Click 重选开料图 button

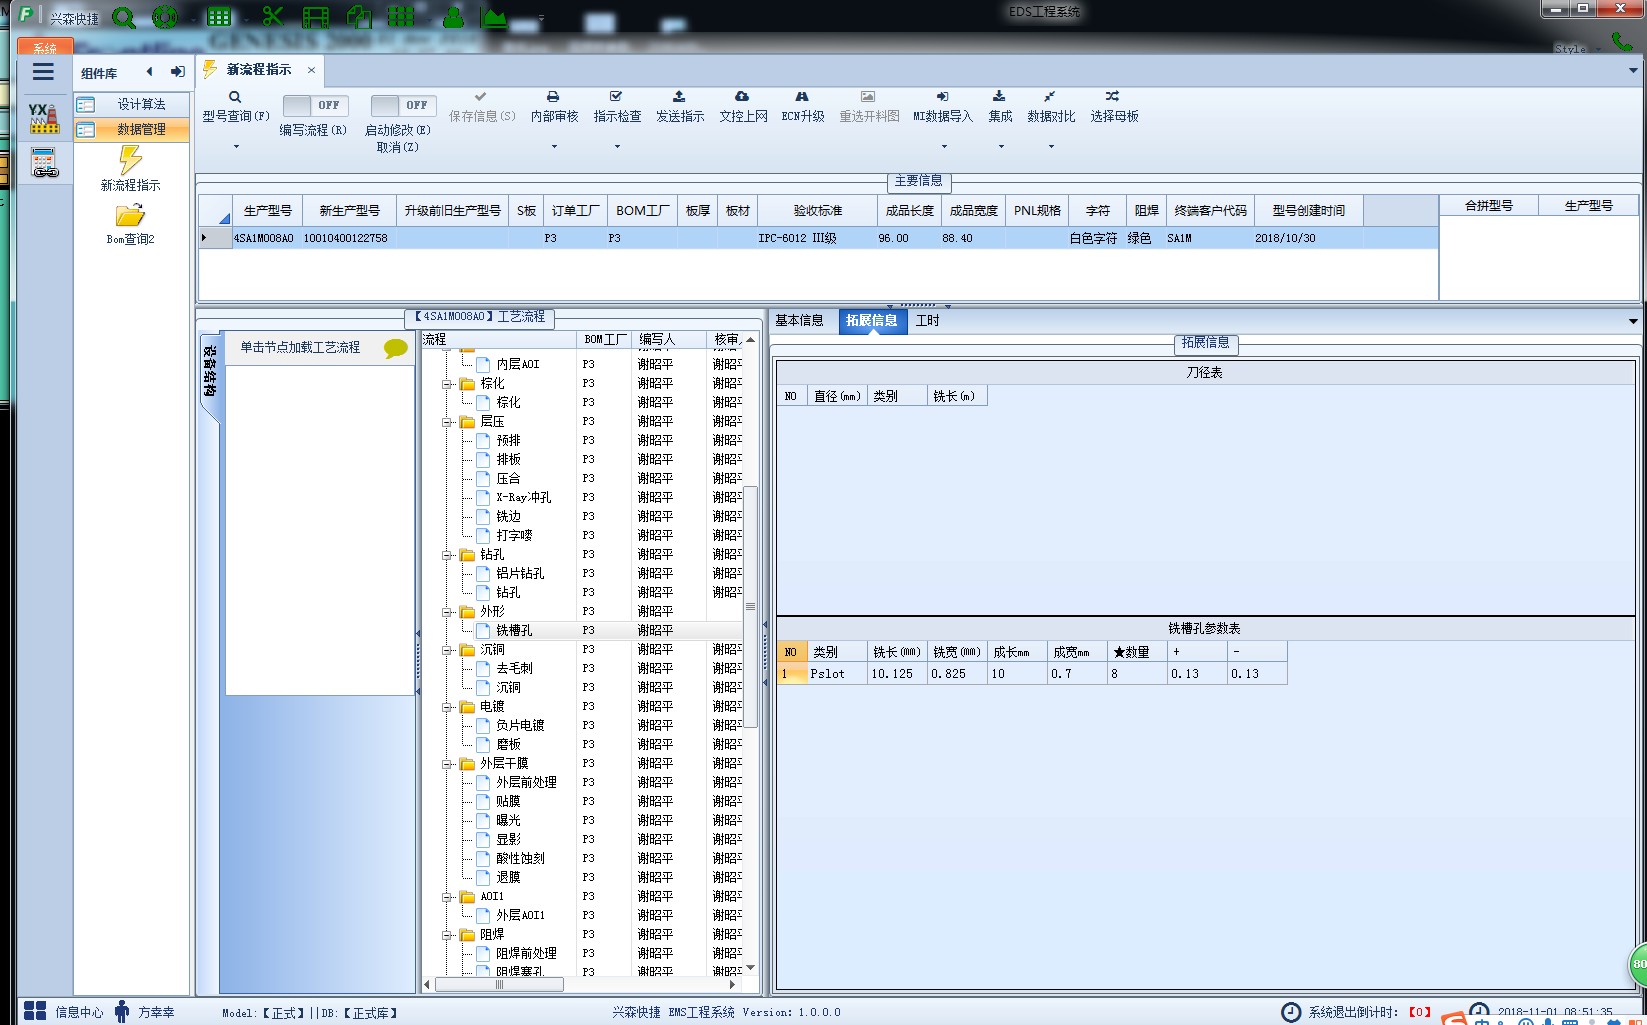(x=869, y=107)
